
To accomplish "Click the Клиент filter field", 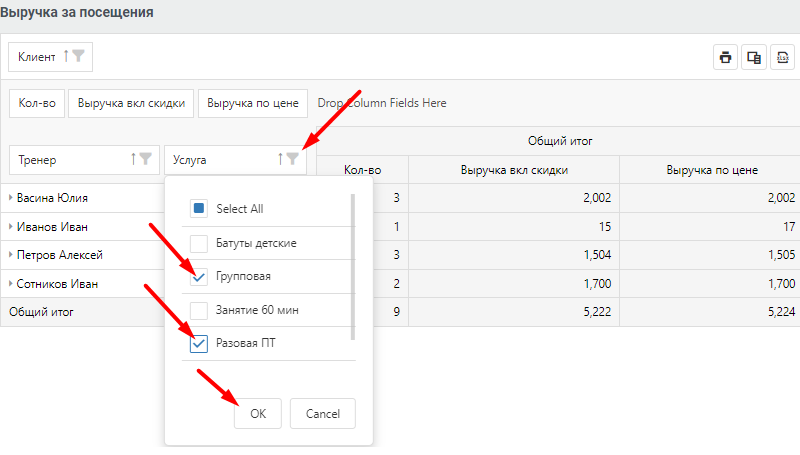I will click(50, 57).
